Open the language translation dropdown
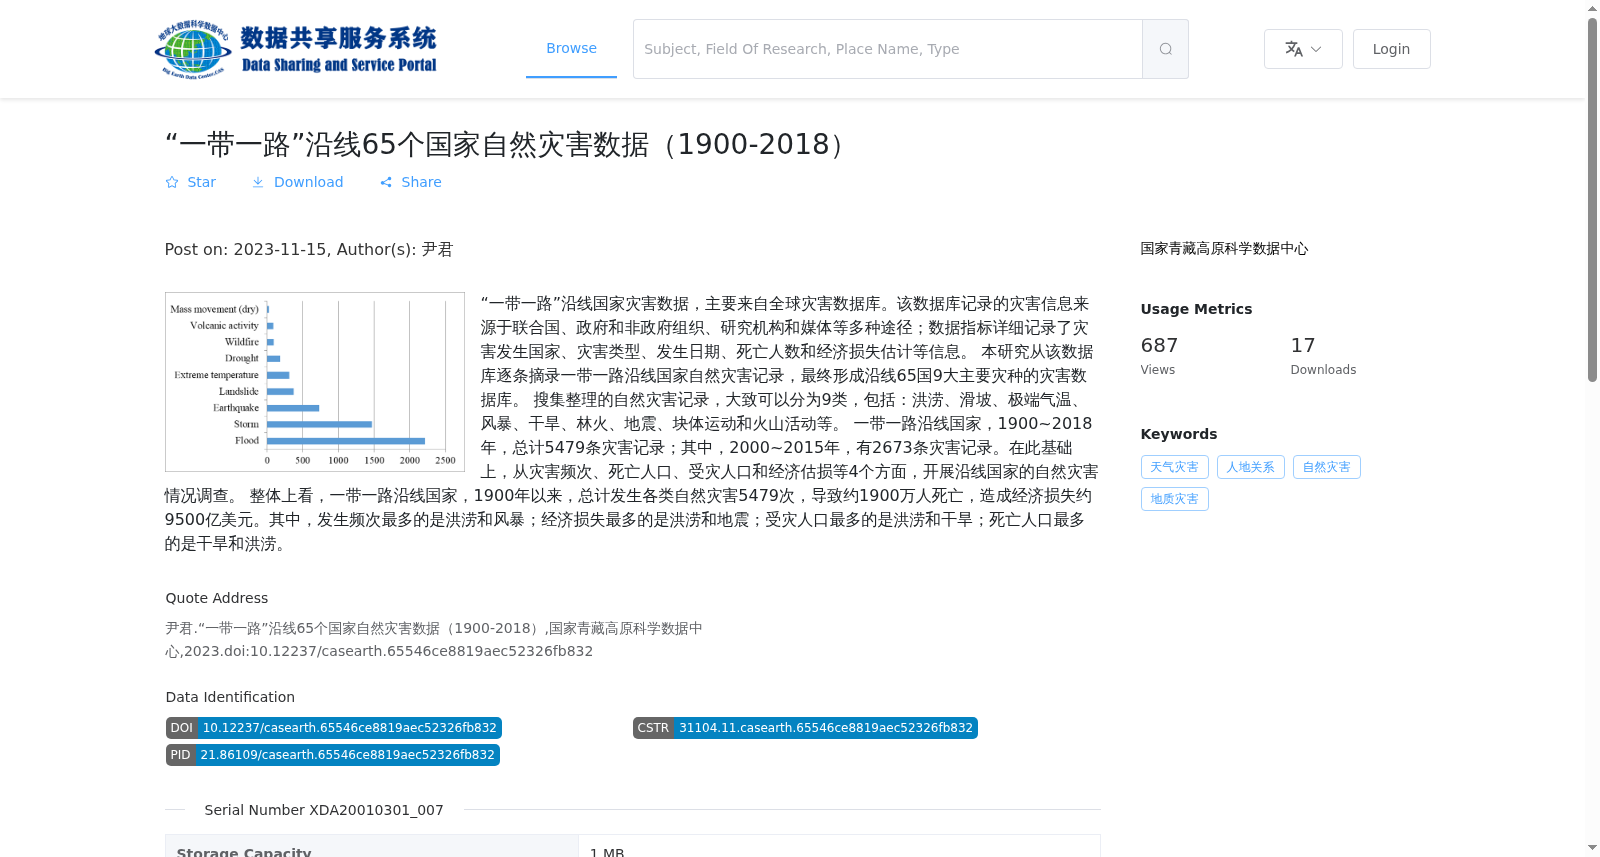The width and height of the screenshot is (1600, 857). (1303, 49)
